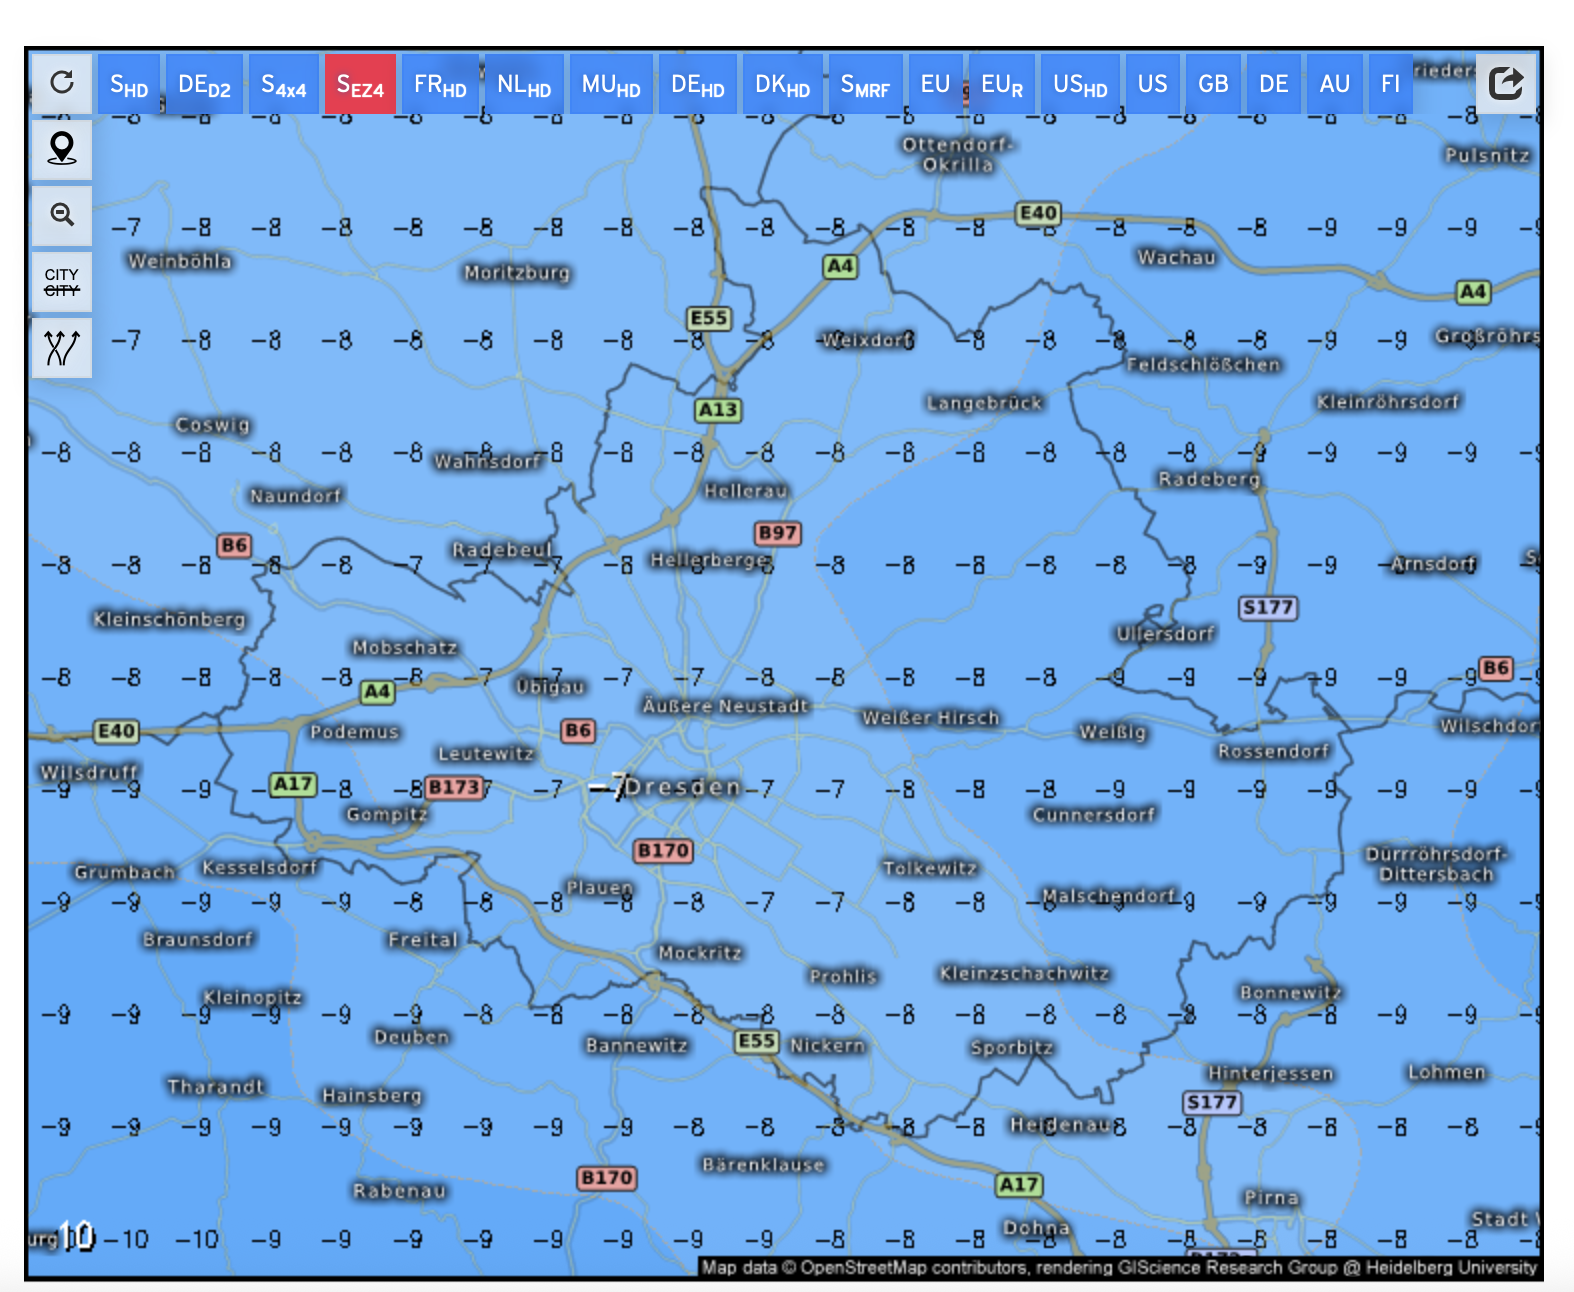Choose the EUR model tab
Image resolution: width=1574 pixels, height=1292 pixels.
click(1001, 85)
